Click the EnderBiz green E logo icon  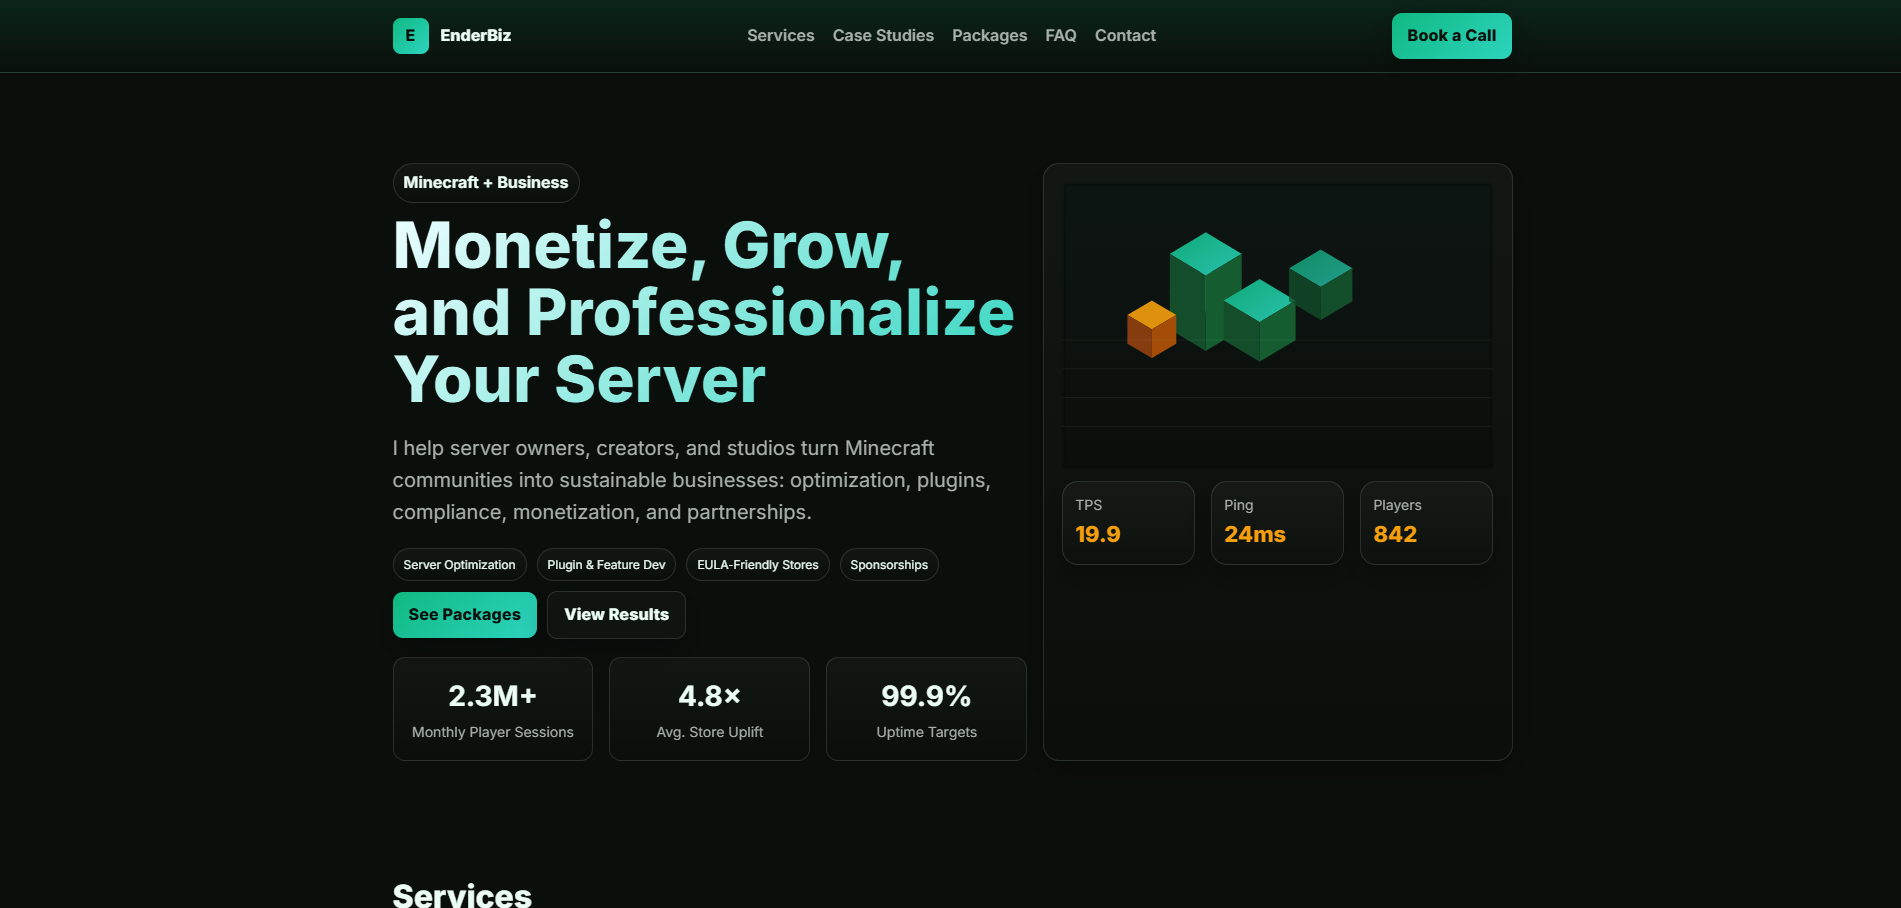pos(410,36)
